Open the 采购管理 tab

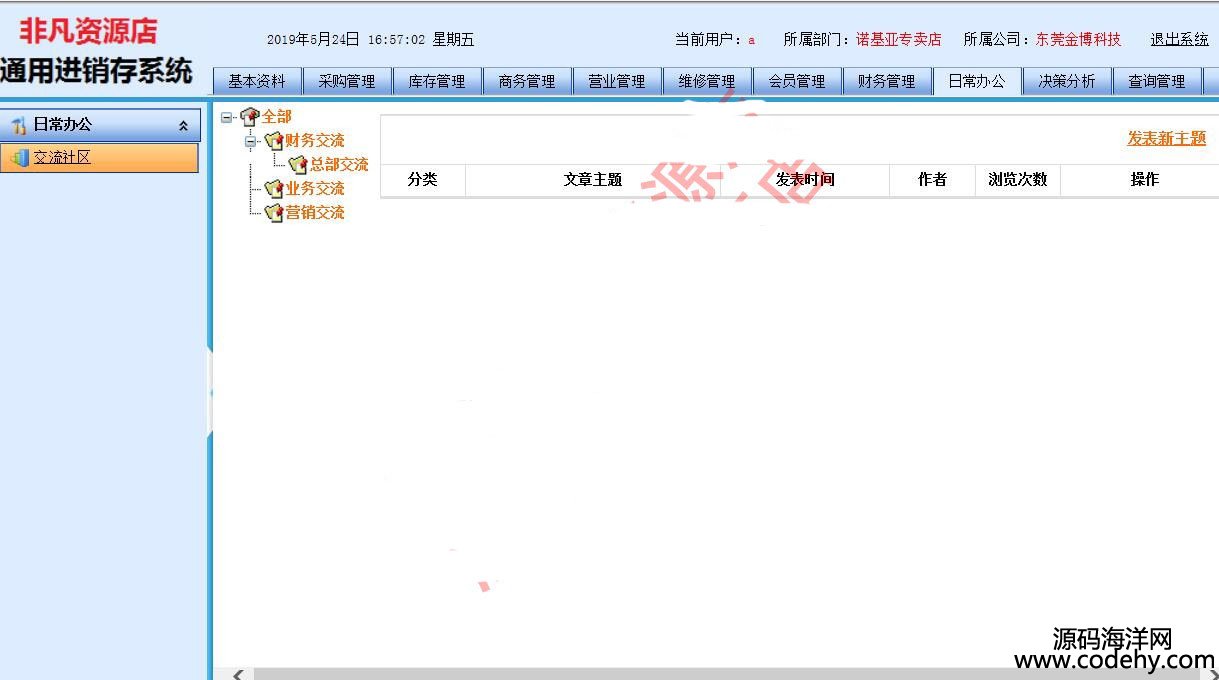pyautogui.click(x=347, y=82)
